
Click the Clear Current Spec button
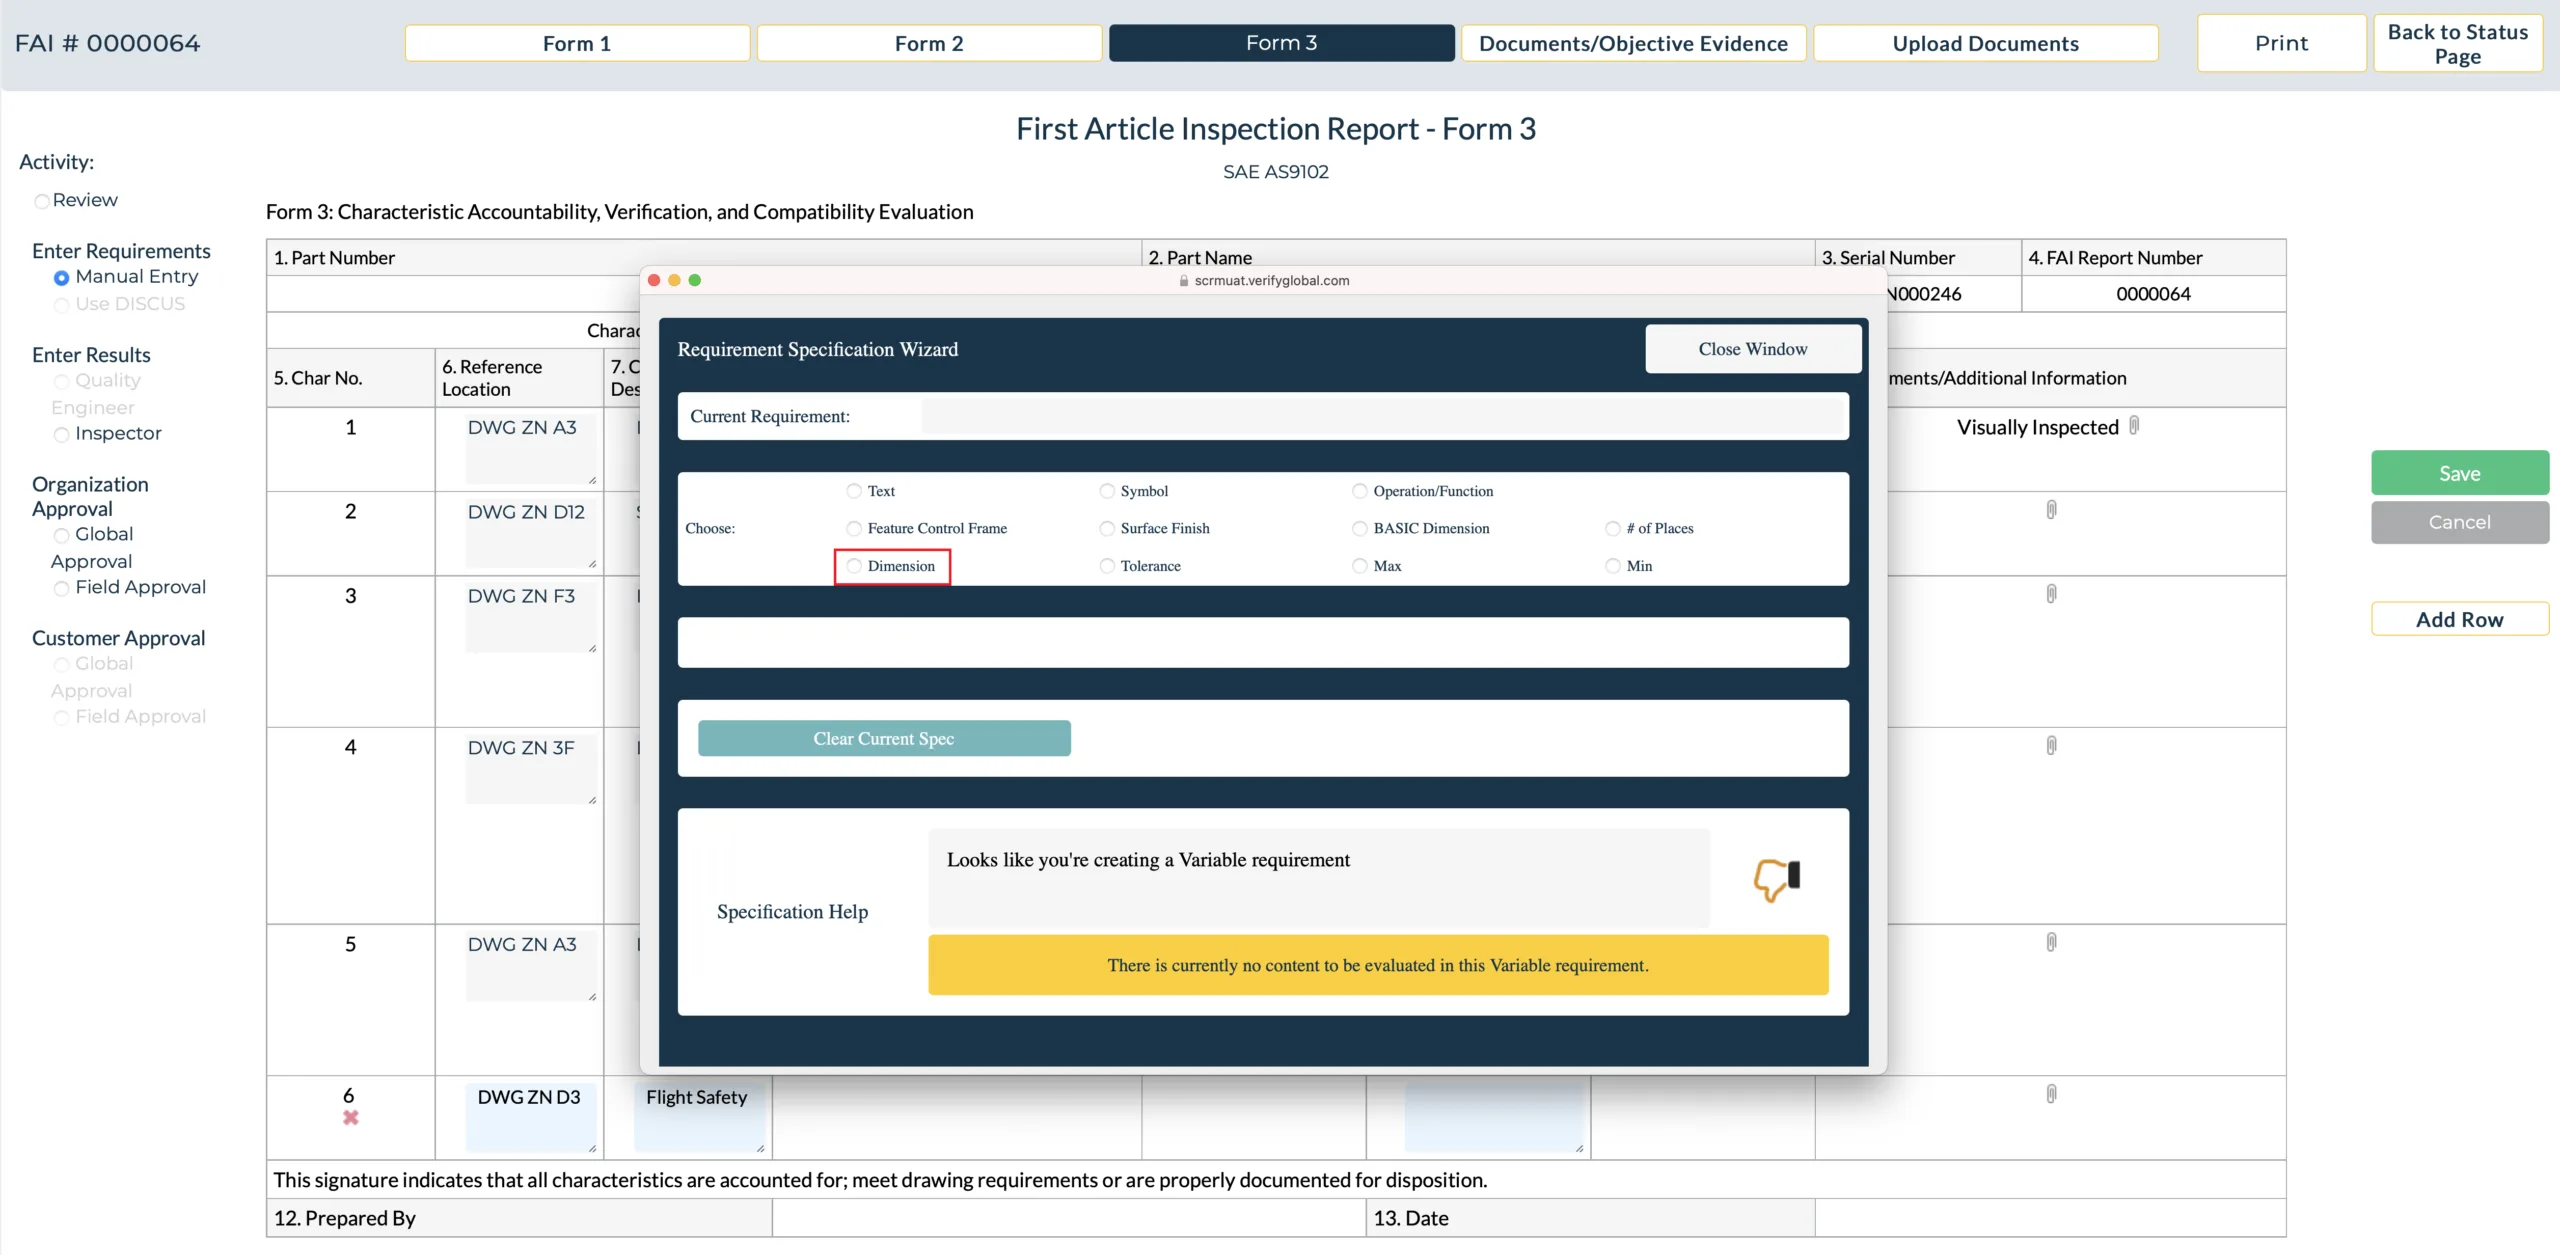(x=884, y=738)
